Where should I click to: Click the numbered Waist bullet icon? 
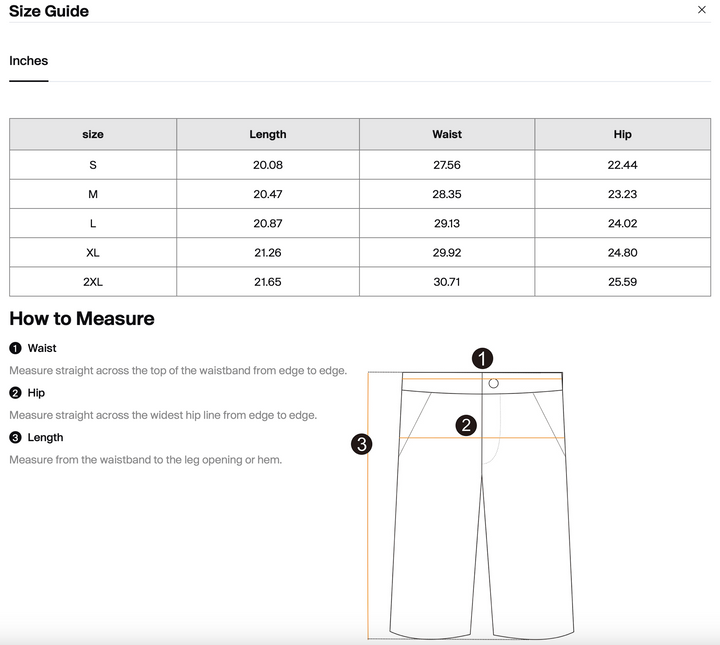coord(15,348)
